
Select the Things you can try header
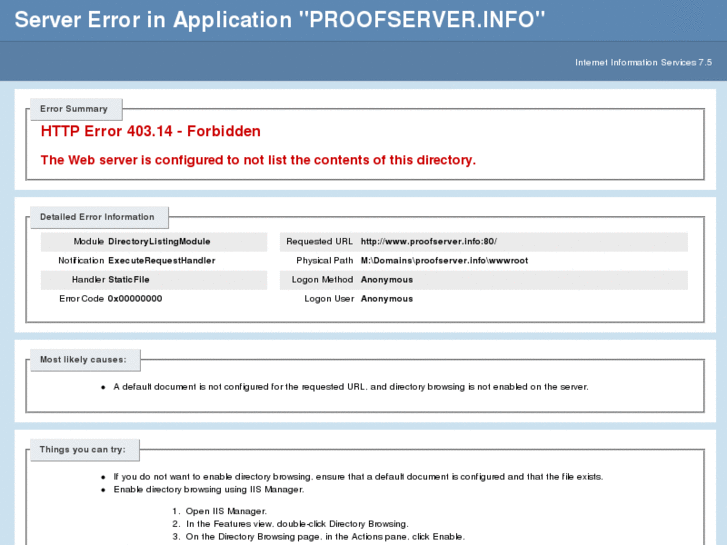(x=83, y=450)
